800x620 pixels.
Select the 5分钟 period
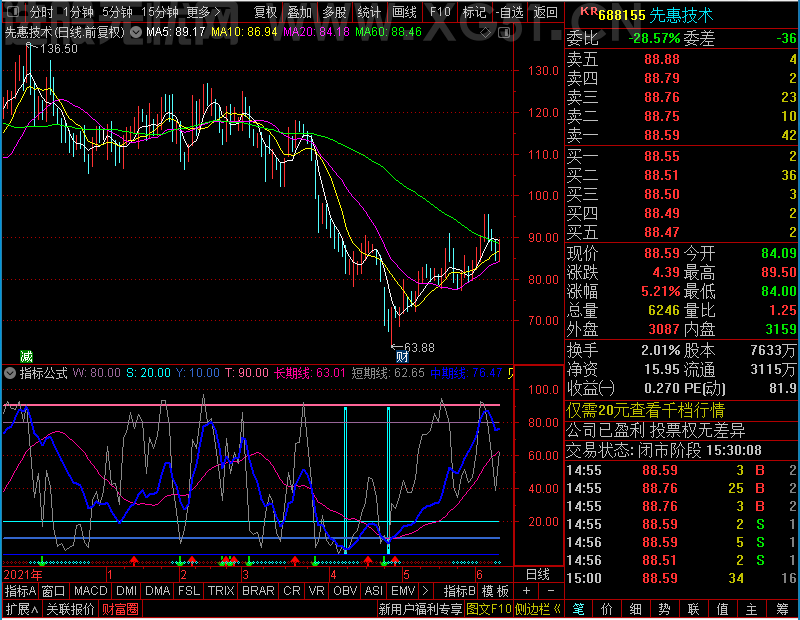point(117,12)
